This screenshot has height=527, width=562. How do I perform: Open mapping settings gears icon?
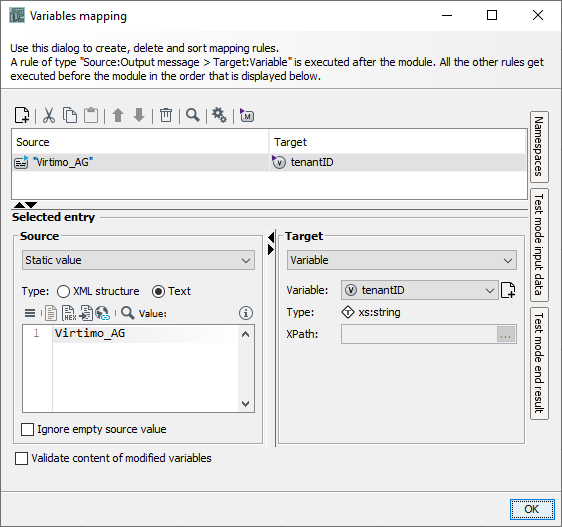point(219,115)
